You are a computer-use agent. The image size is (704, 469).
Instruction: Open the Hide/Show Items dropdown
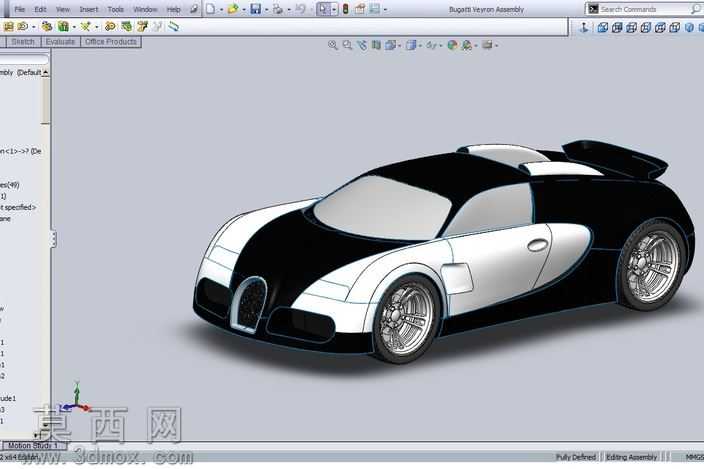coord(434,45)
